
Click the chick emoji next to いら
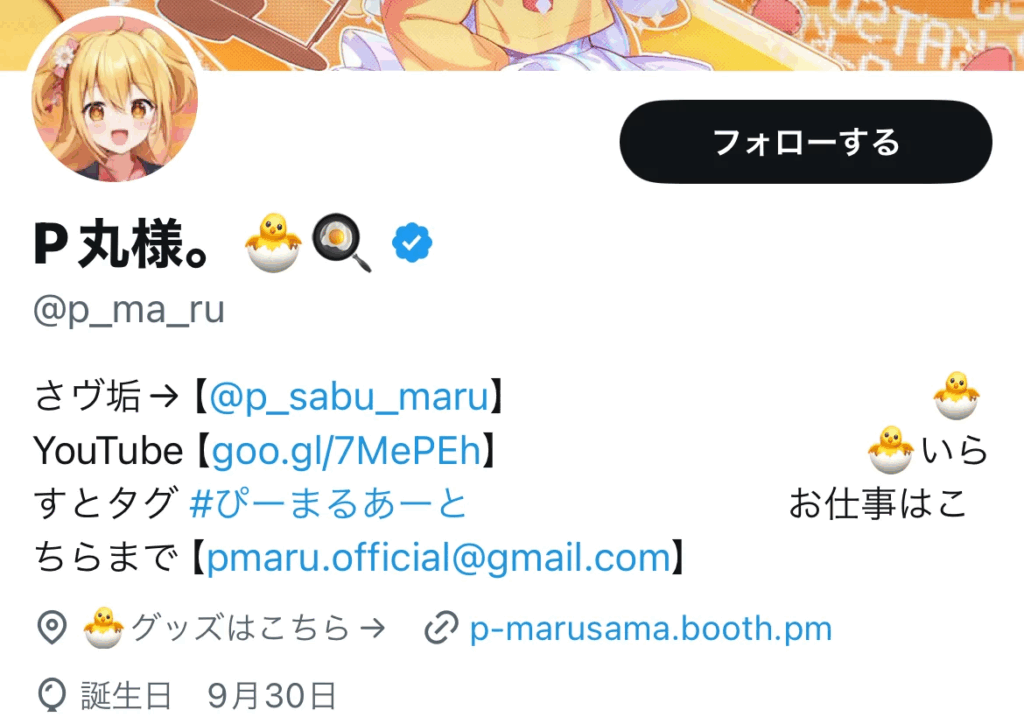pos(891,450)
